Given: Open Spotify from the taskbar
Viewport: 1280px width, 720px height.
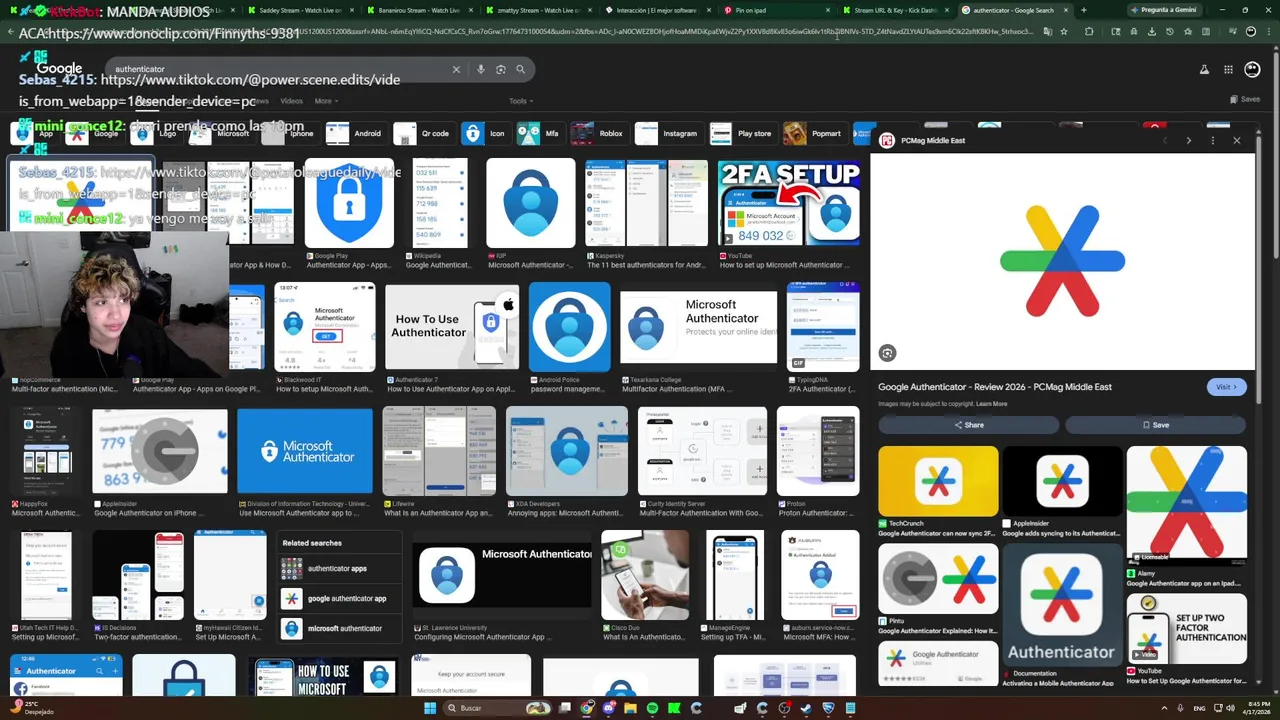Looking at the screenshot, I should 652,708.
